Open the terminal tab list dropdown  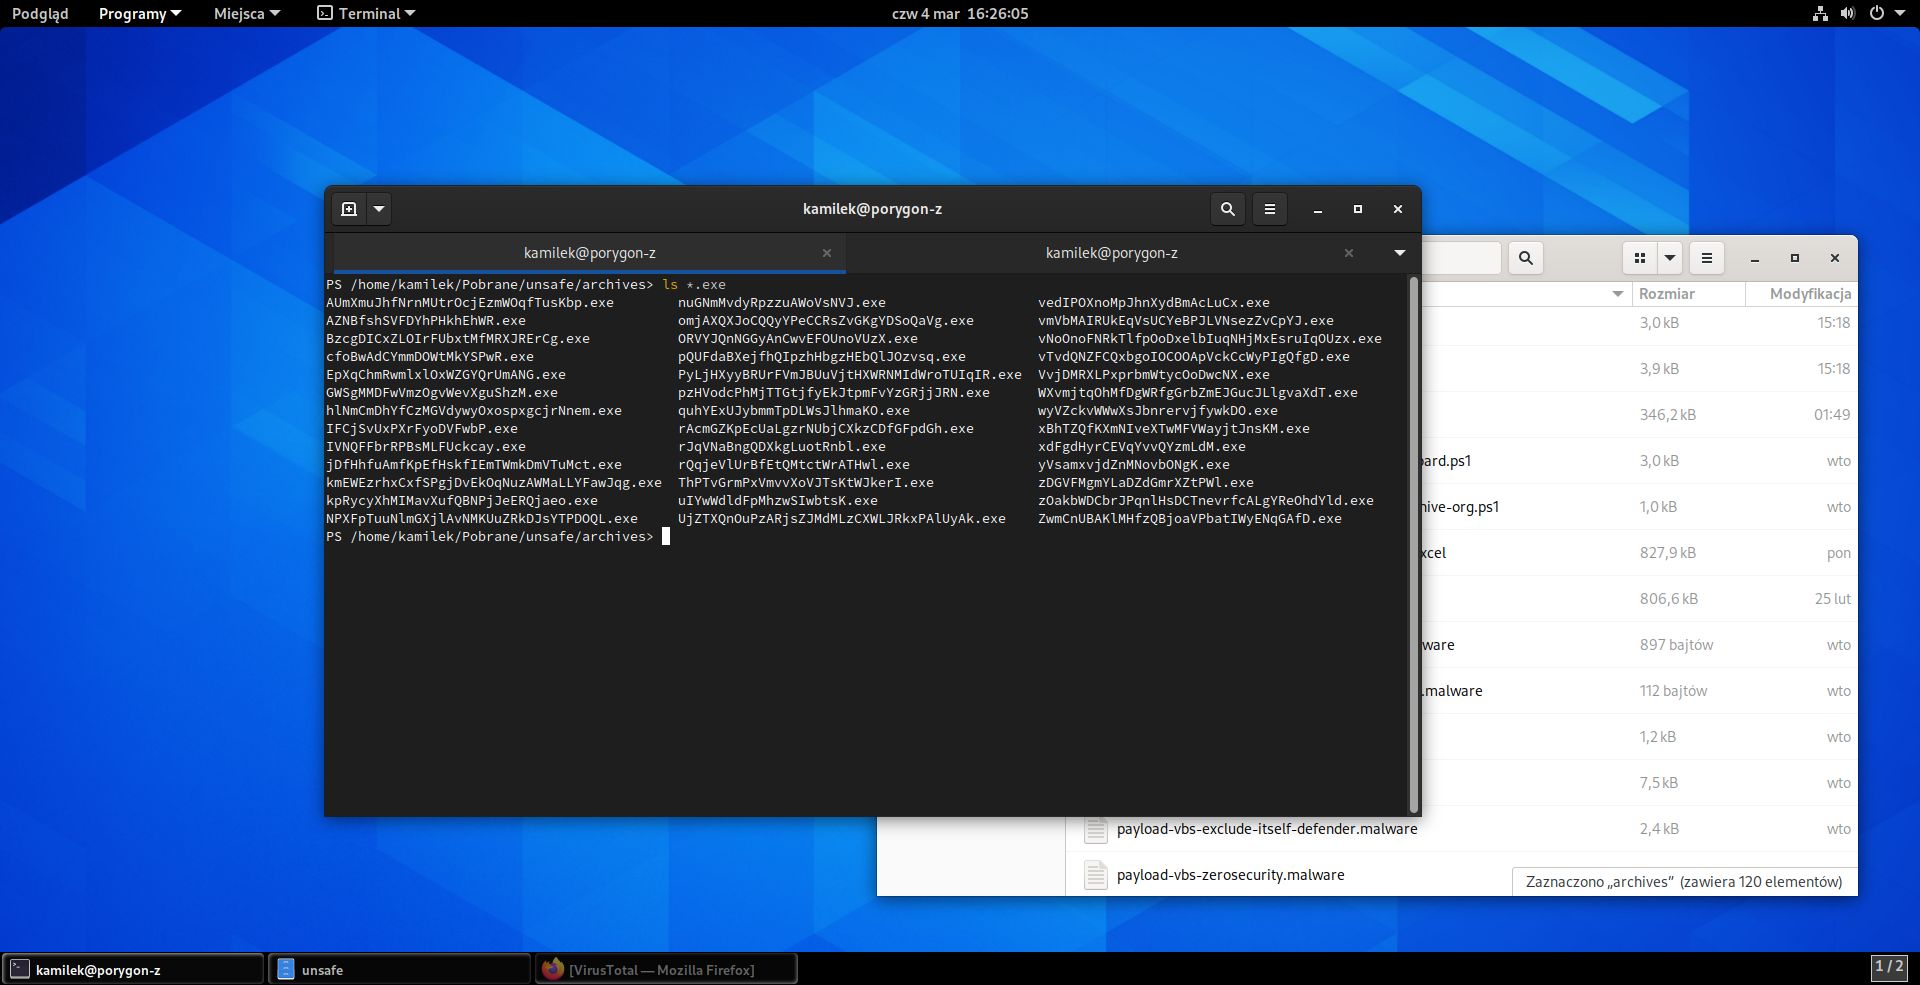click(1400, 253)
